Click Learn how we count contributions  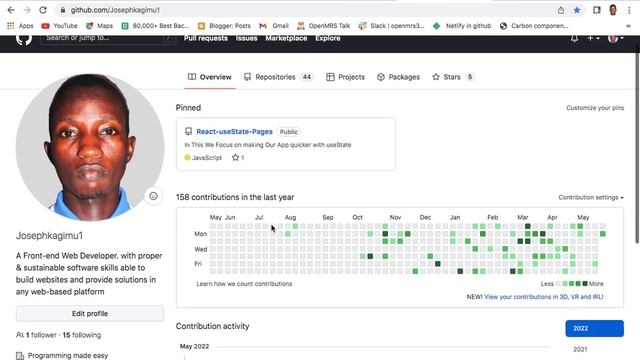[x=244, y=284]
